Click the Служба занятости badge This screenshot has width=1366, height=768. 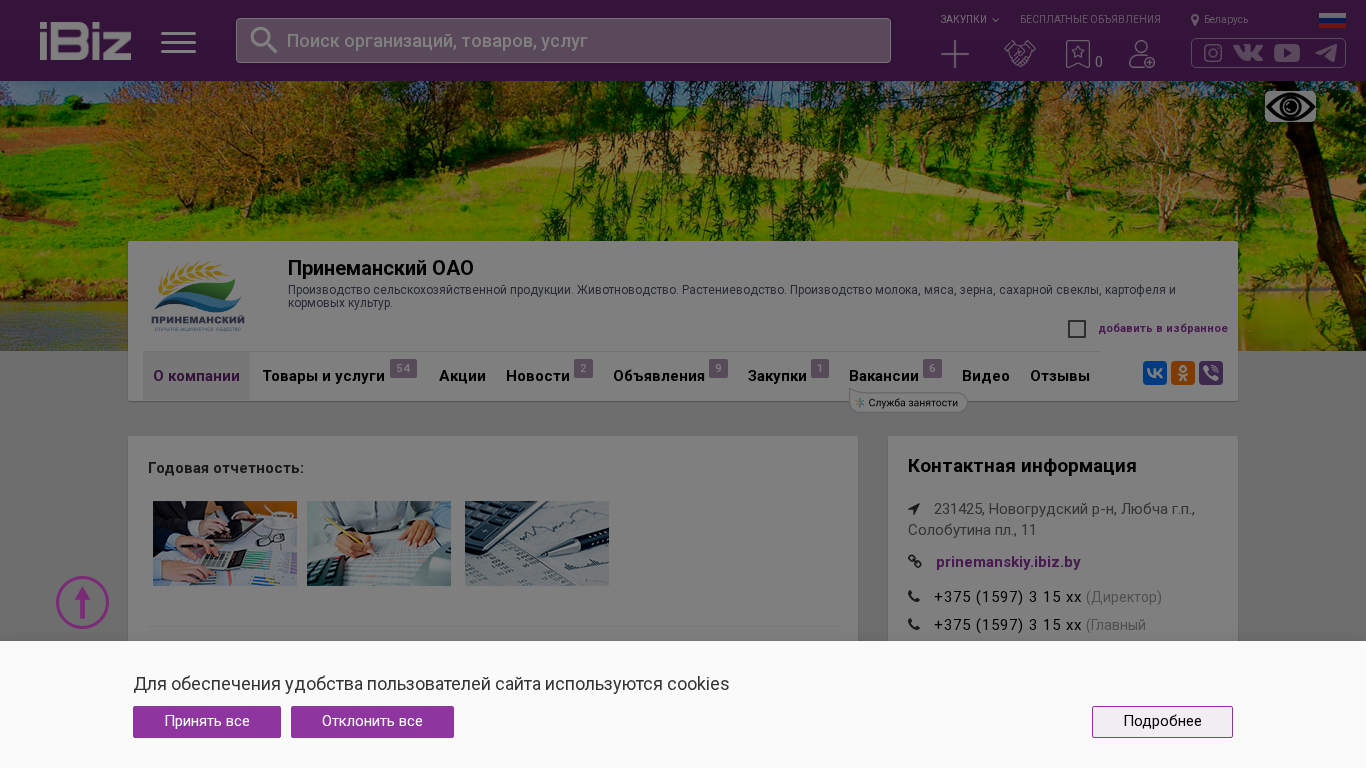pos(908,402)
